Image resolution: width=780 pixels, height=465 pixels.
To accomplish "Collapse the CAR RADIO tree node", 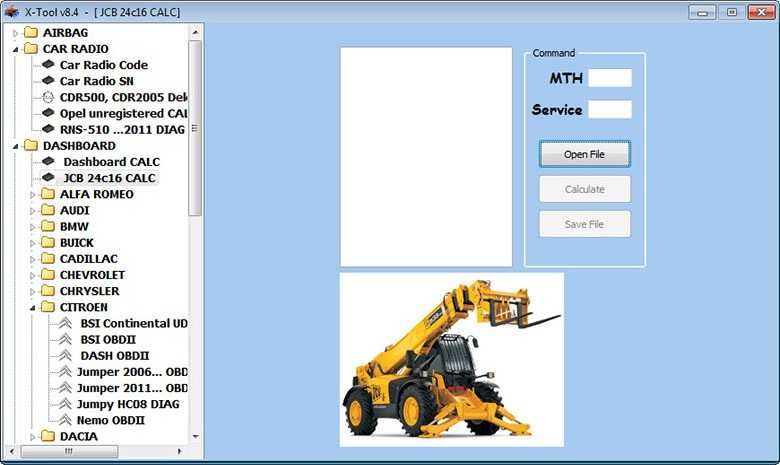I will [x=15, y=49].
